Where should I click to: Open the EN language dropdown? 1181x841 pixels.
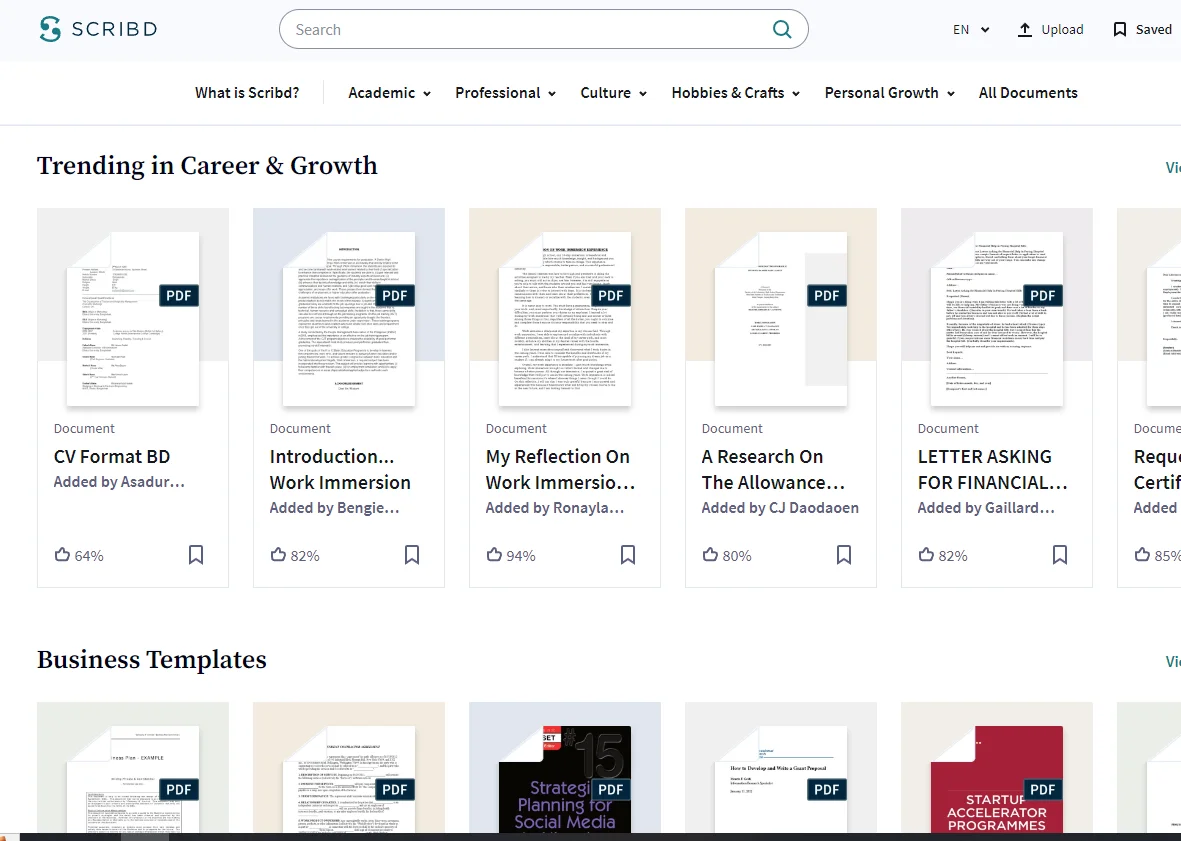(x=971, y=29)
